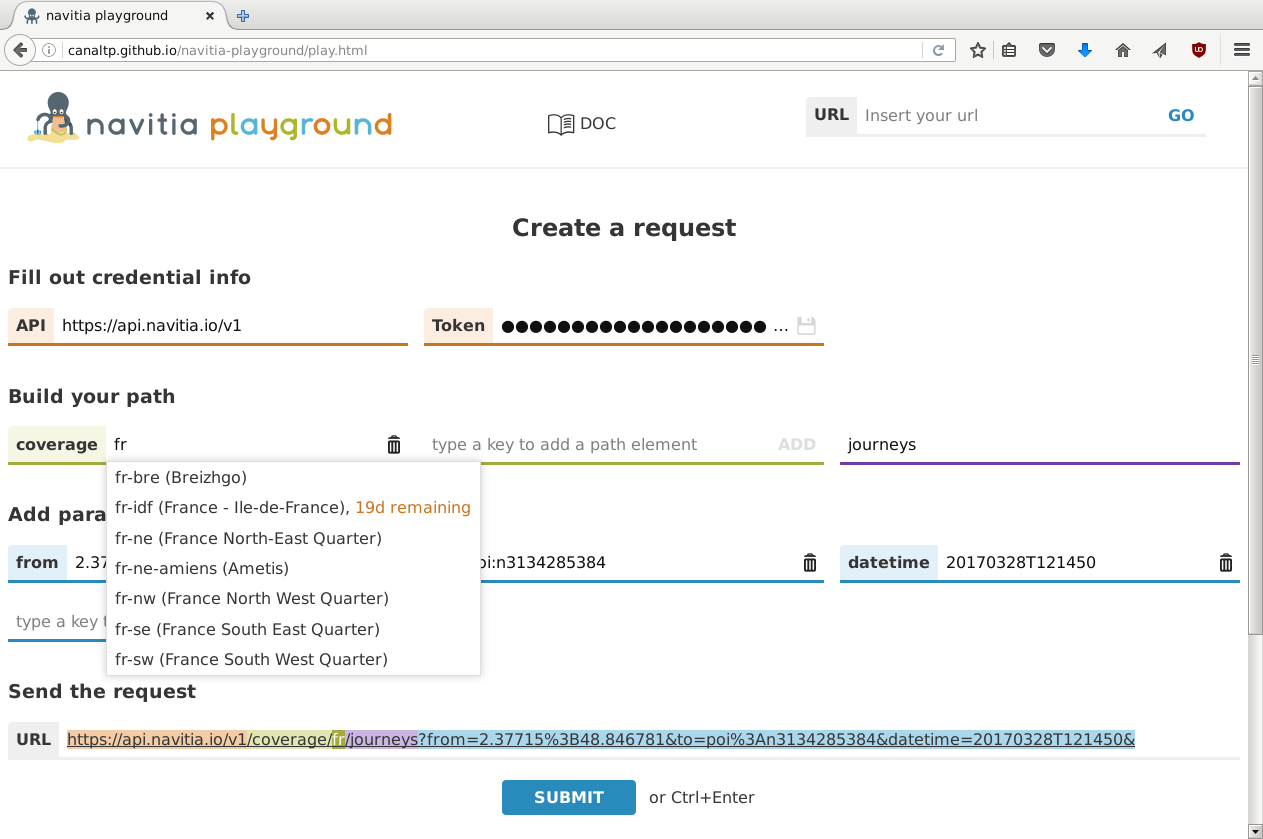Click the page vertical scrollbar thumb
The width and height of the screenshot is (1263, 839).
pos(1255,359)
